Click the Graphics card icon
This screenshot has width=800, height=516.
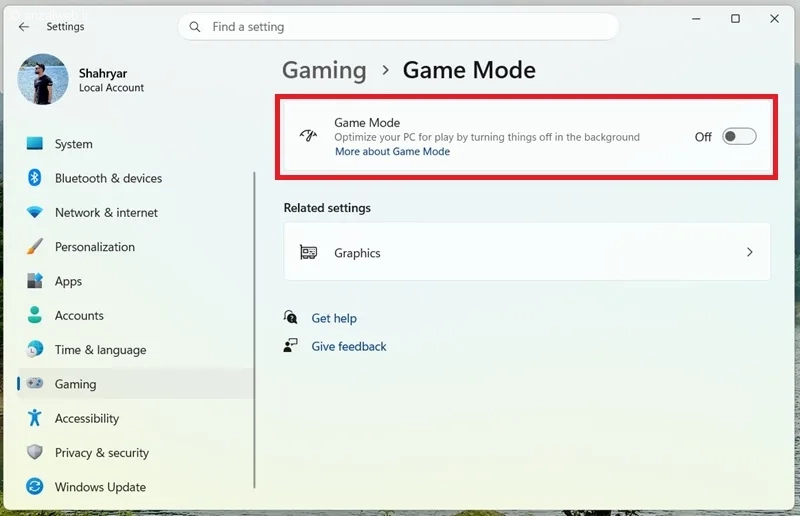308,252
